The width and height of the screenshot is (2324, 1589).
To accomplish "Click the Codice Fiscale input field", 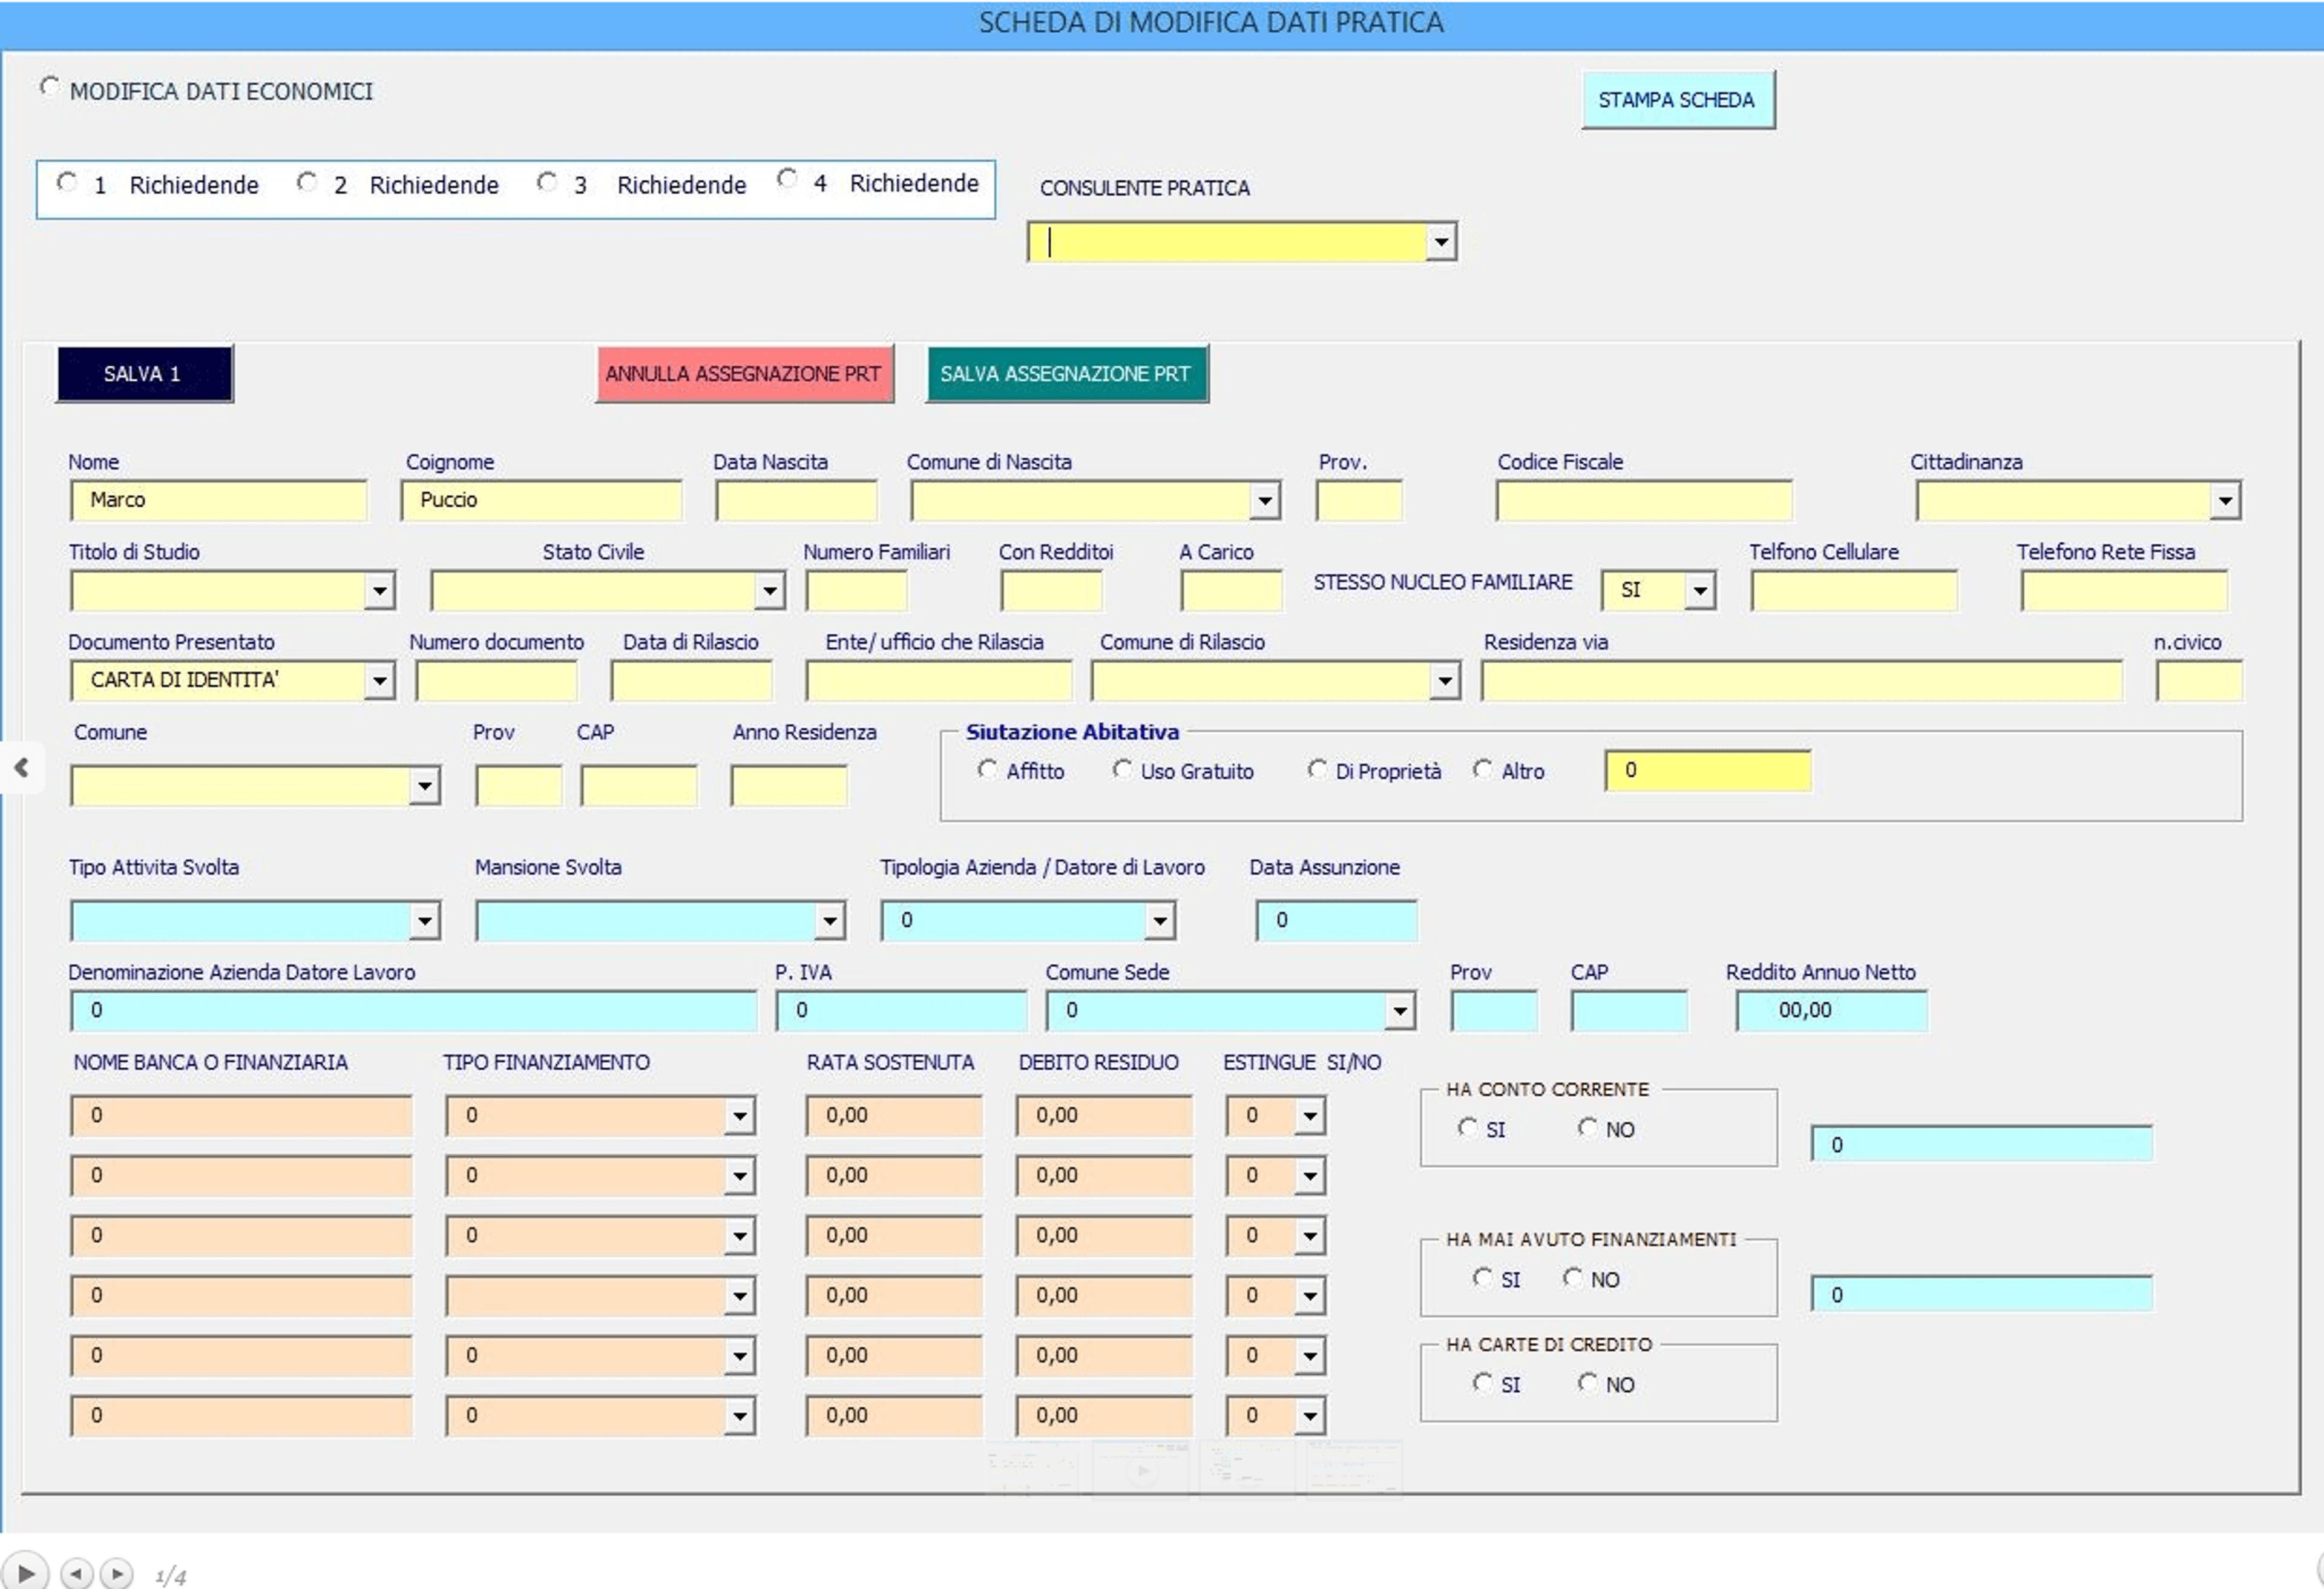I will coord(1643,500).
